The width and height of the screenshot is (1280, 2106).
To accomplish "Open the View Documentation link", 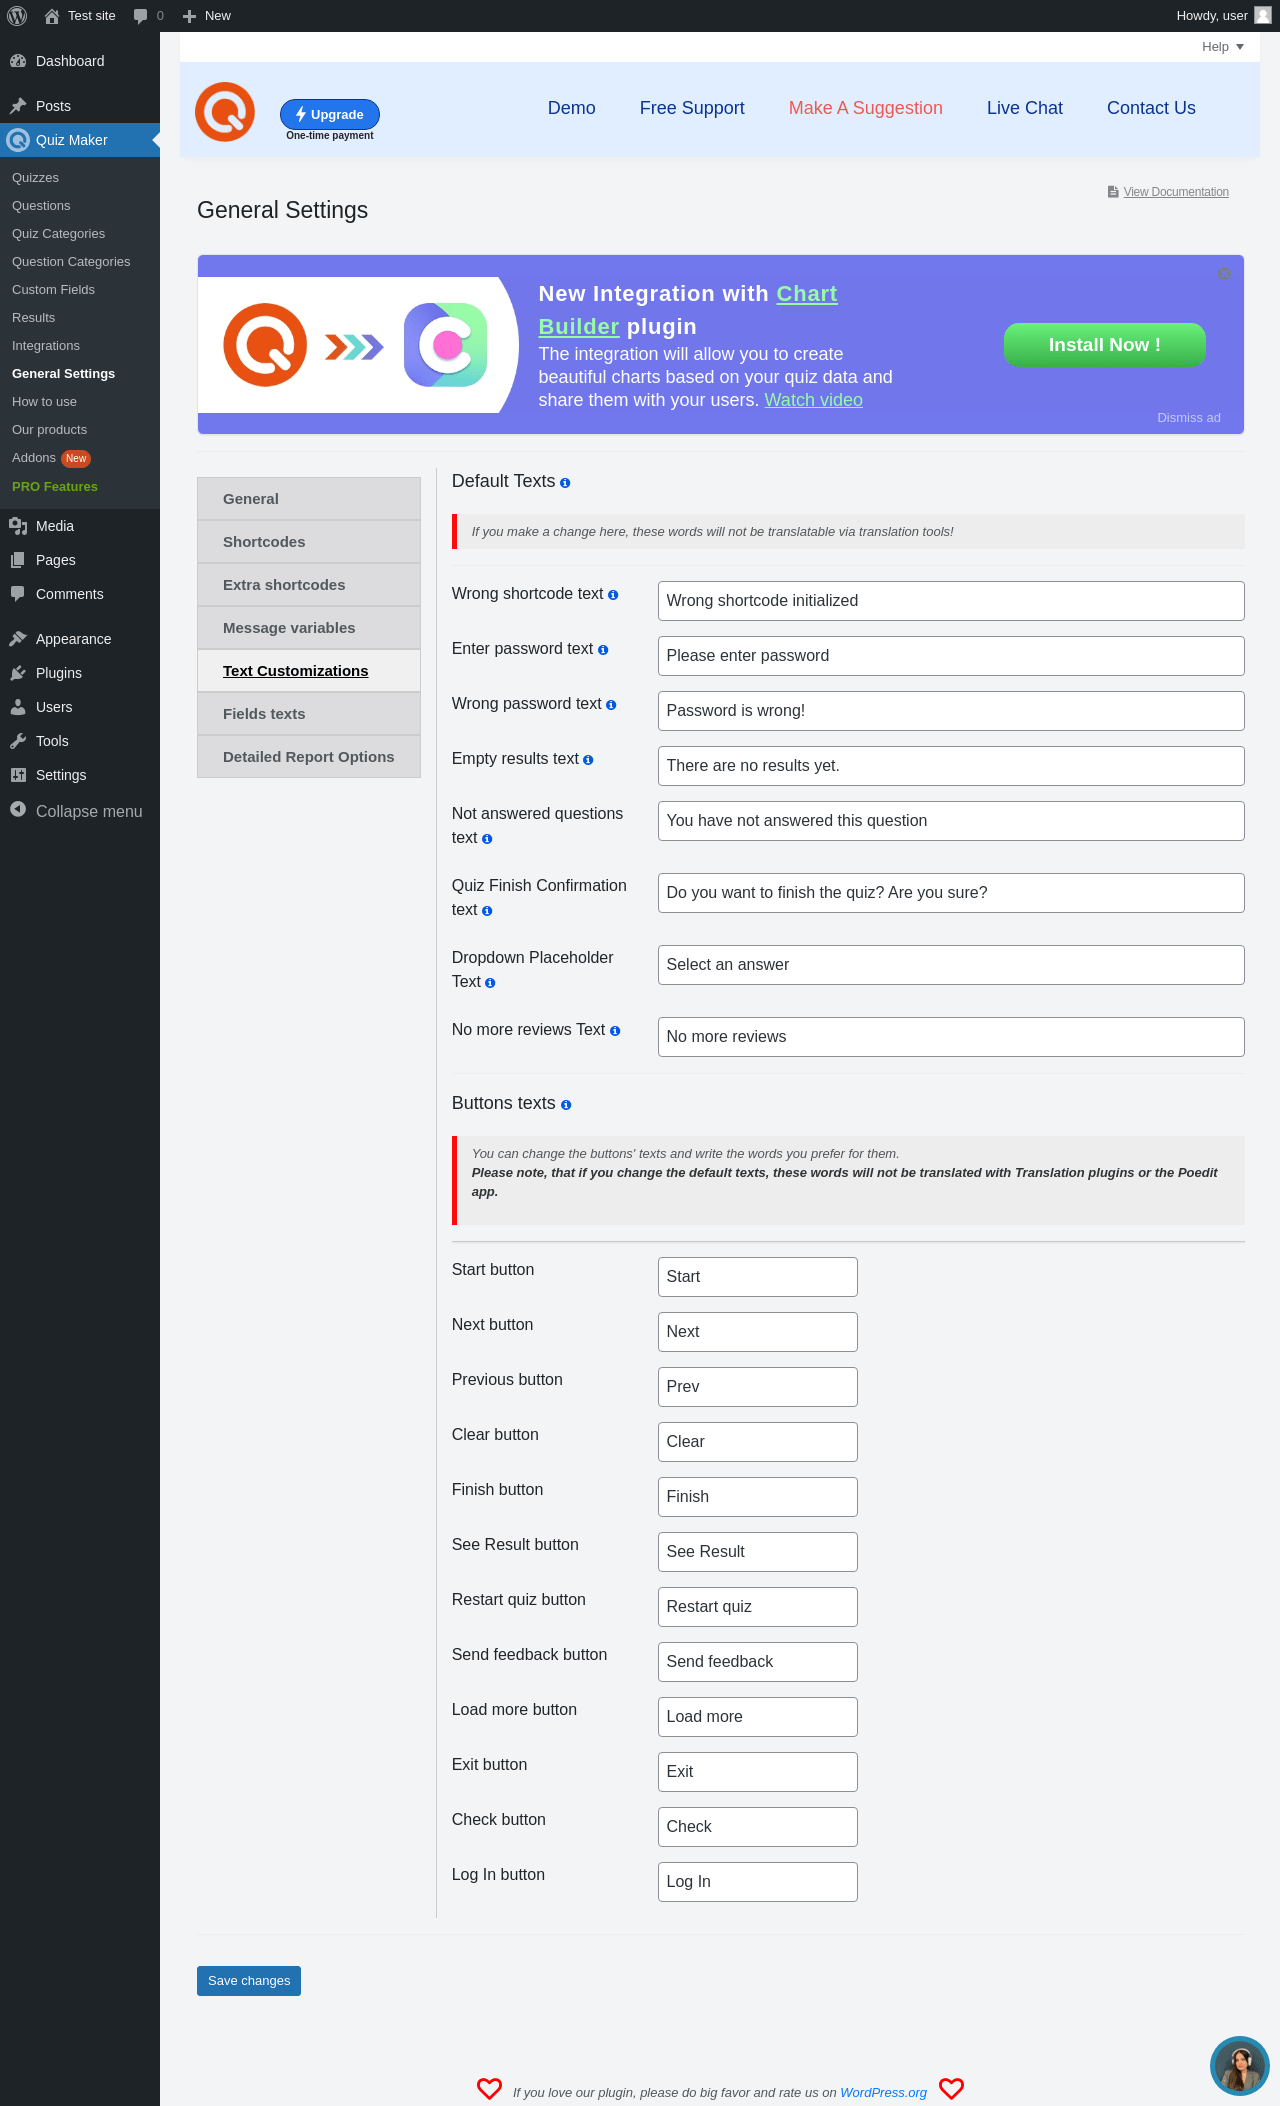I will [x=1176, y=192].
